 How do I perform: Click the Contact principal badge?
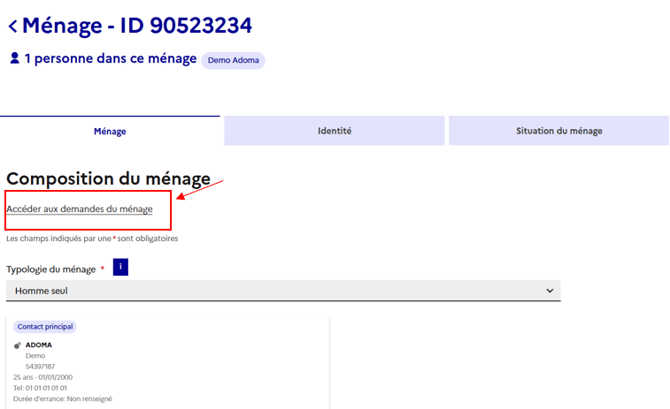tap(45, 327)
